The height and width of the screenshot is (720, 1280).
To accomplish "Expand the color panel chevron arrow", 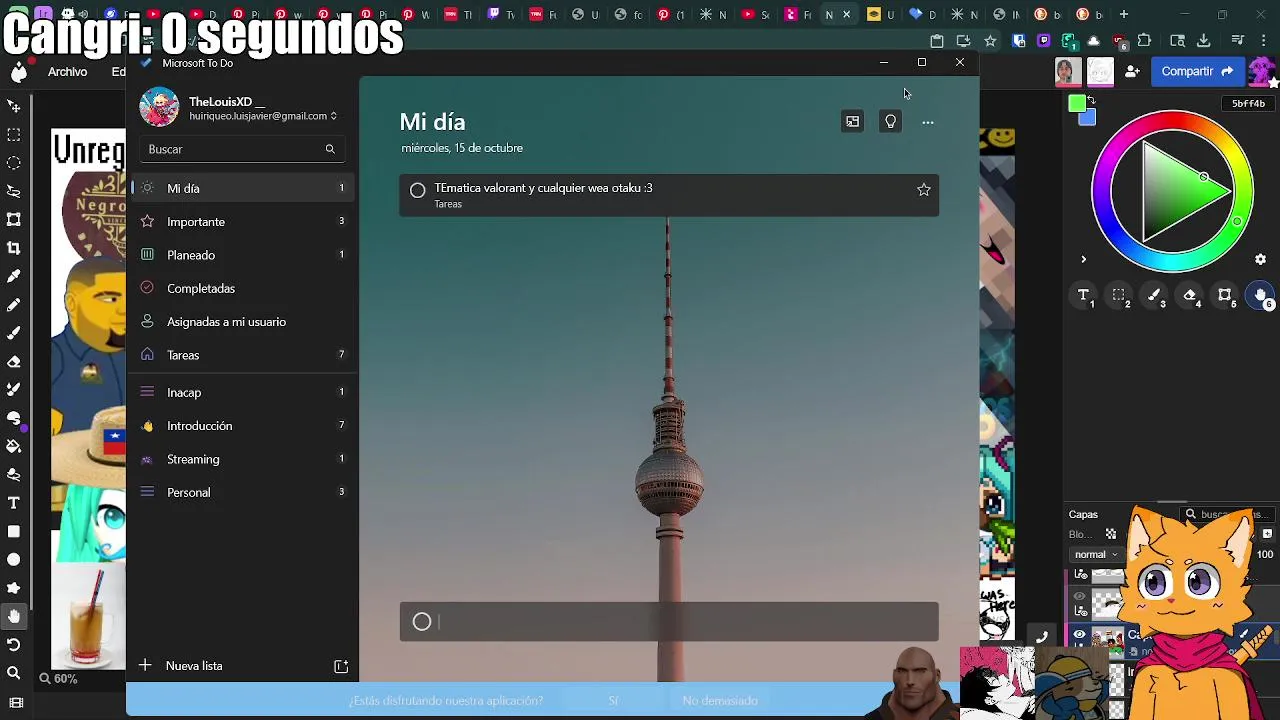I will 1083,259.
